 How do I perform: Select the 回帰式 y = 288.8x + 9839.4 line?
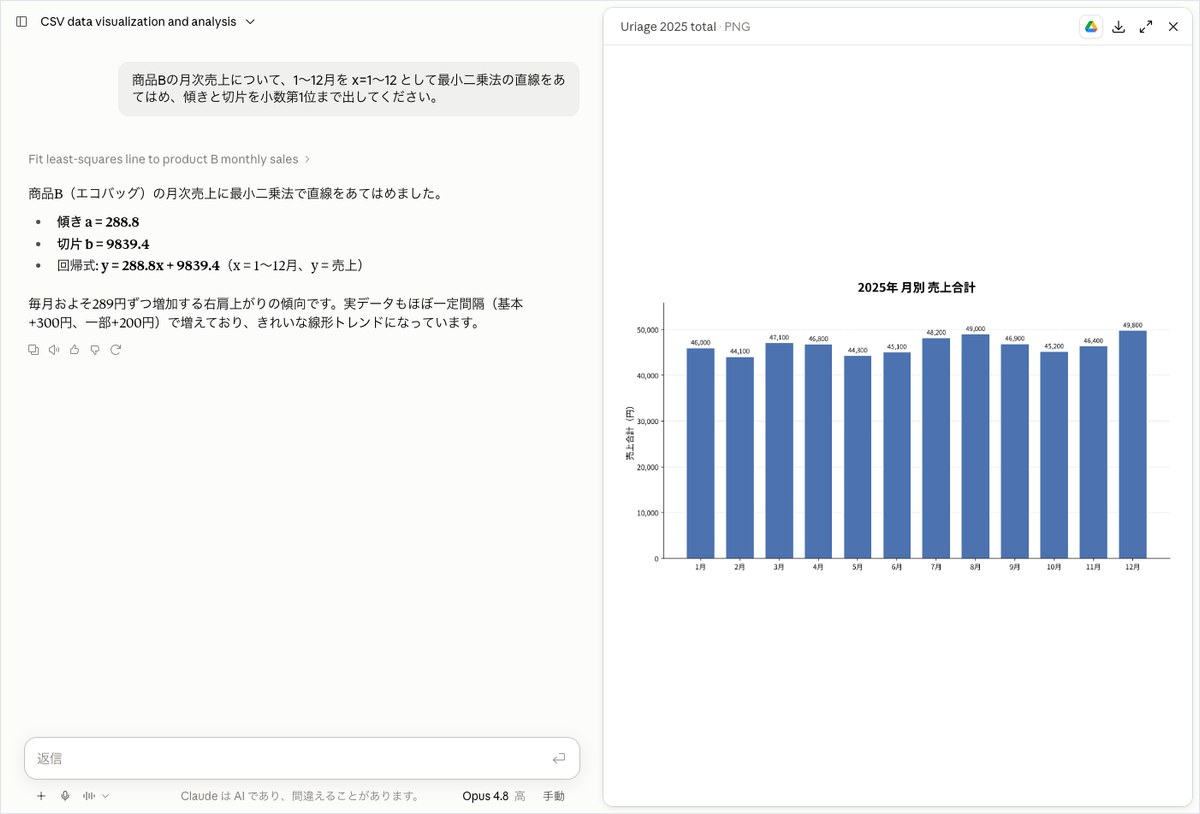pyautogui.click(x=213, y=266)
